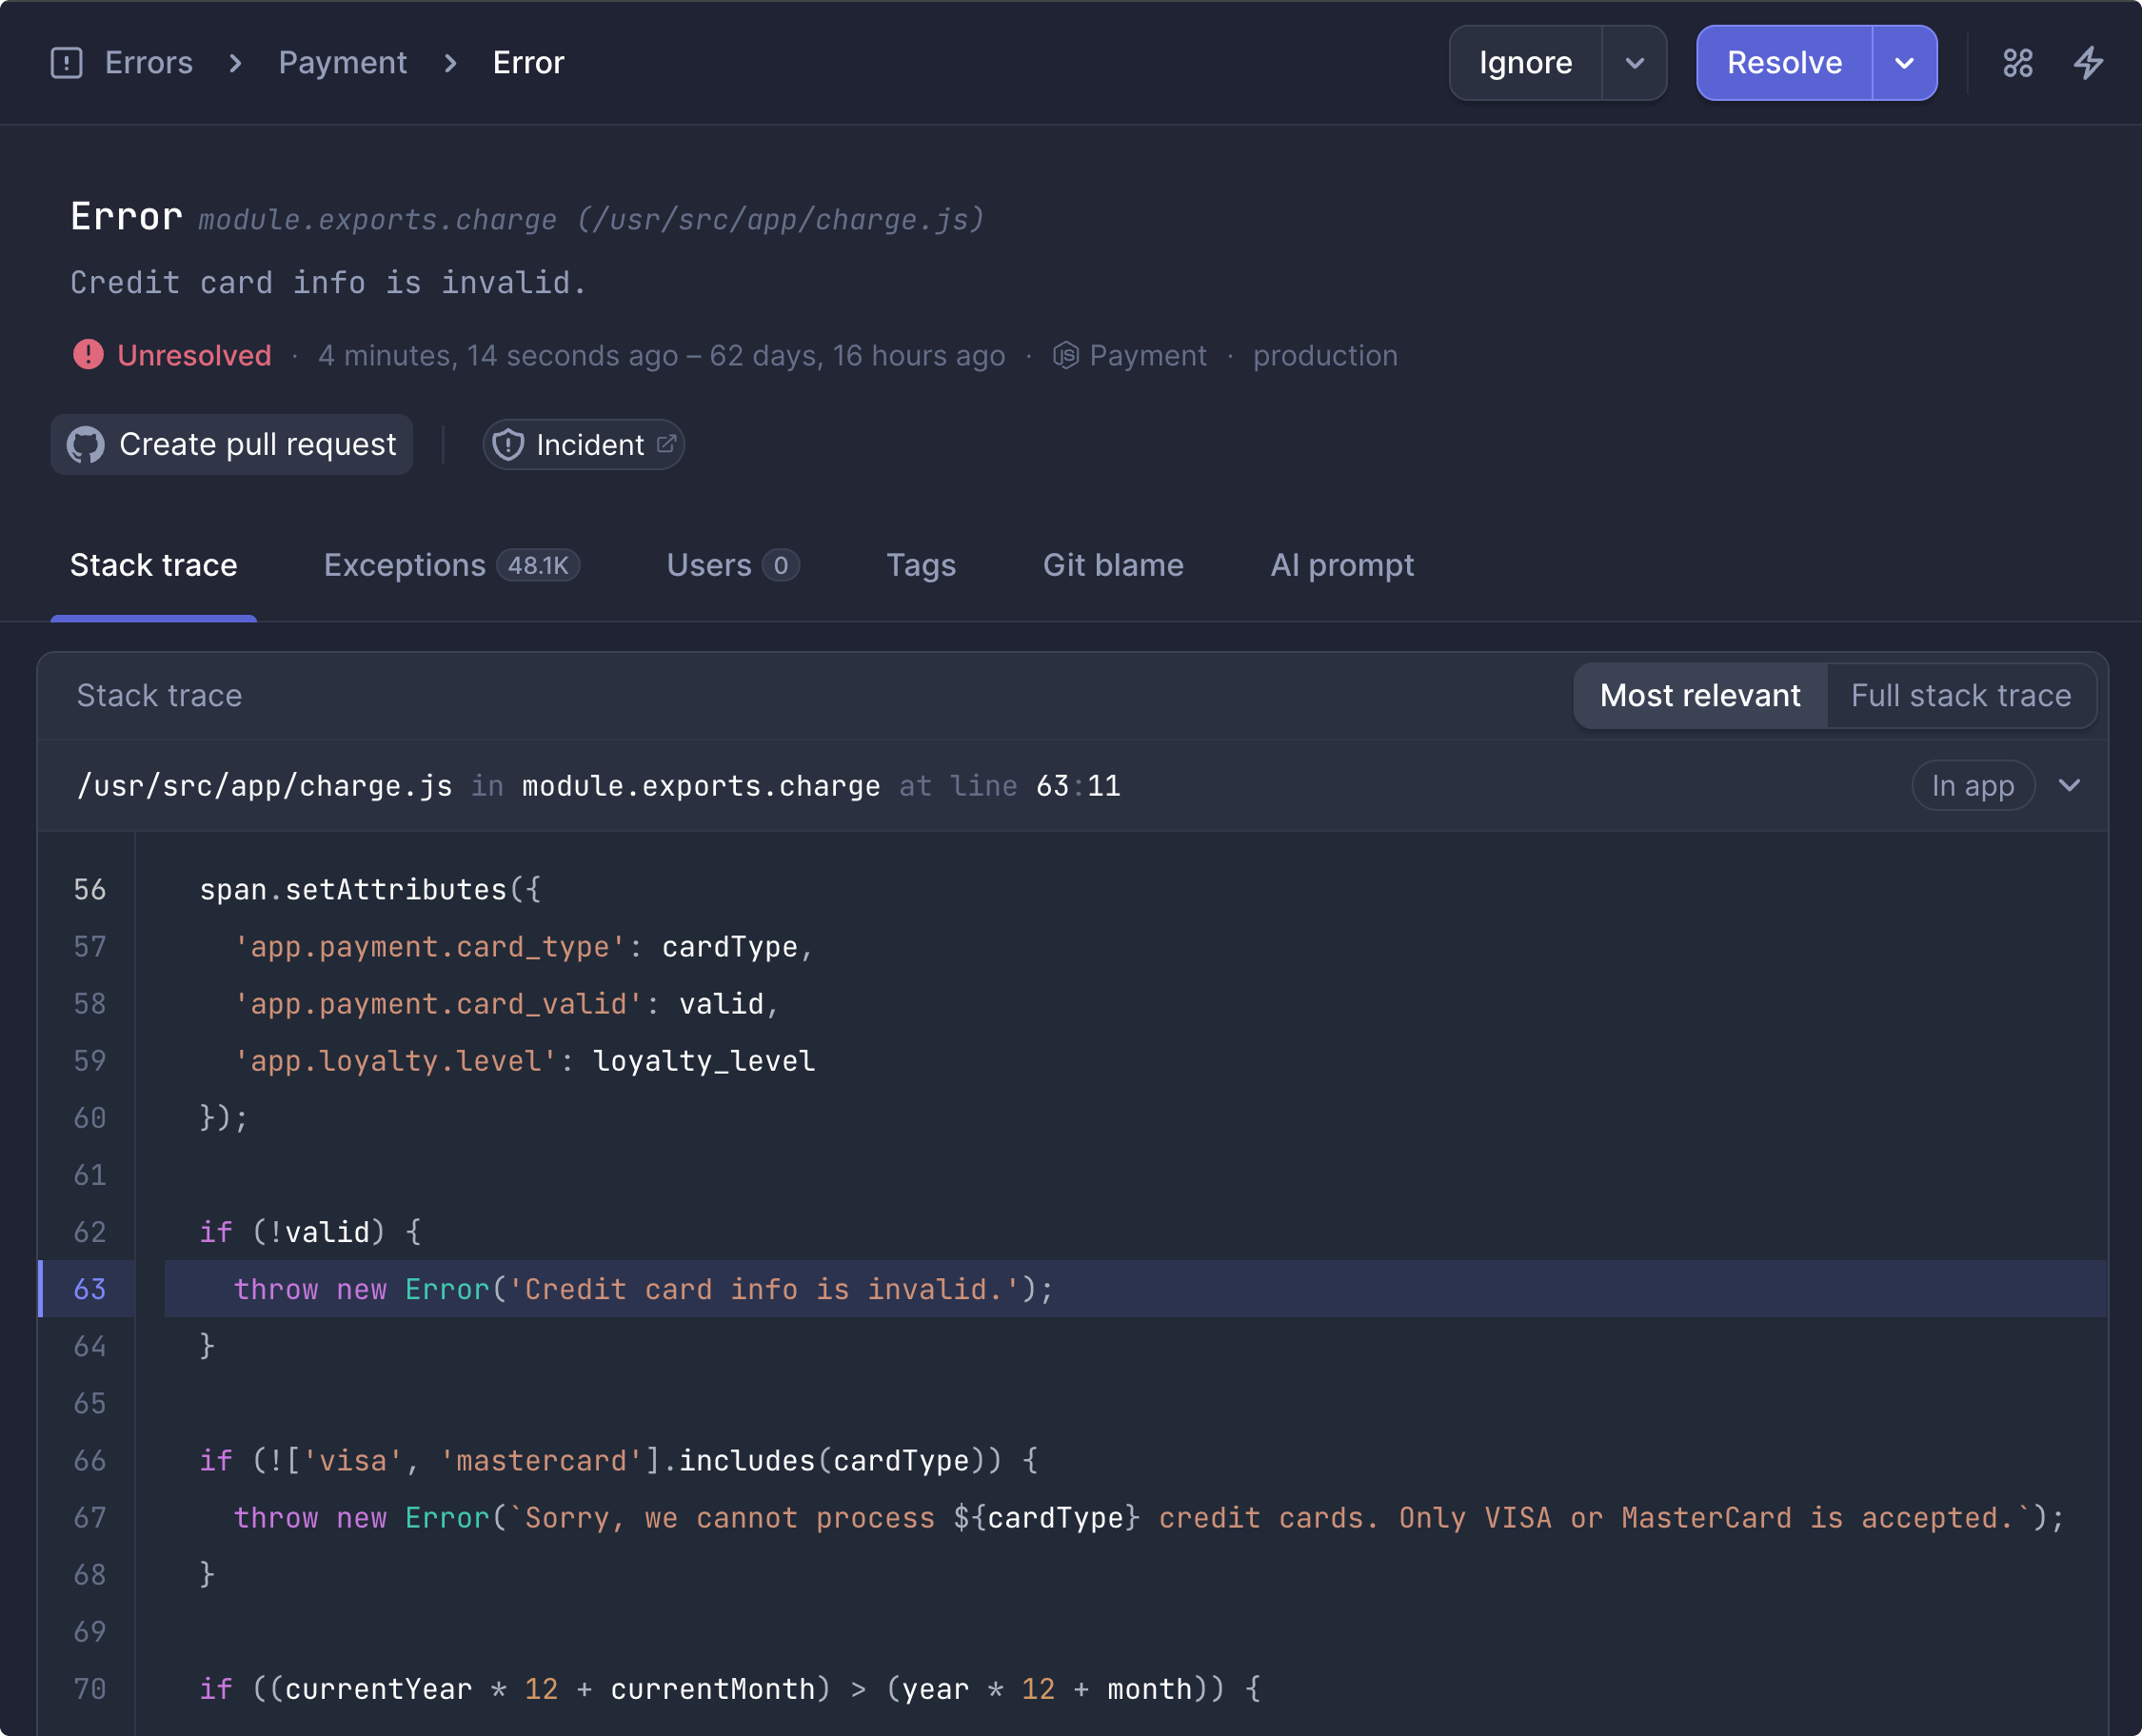Click line number 67 in gutter
Image resolution: width=2142 pixels, height=1736 pixels.
coord(89,1518)
